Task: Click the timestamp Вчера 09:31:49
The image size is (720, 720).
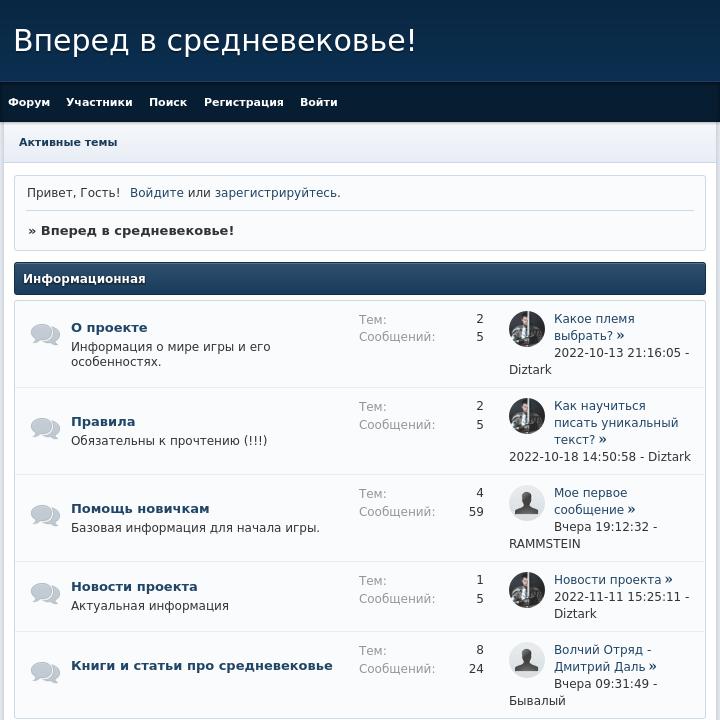Action: click(x=601, y=684)
